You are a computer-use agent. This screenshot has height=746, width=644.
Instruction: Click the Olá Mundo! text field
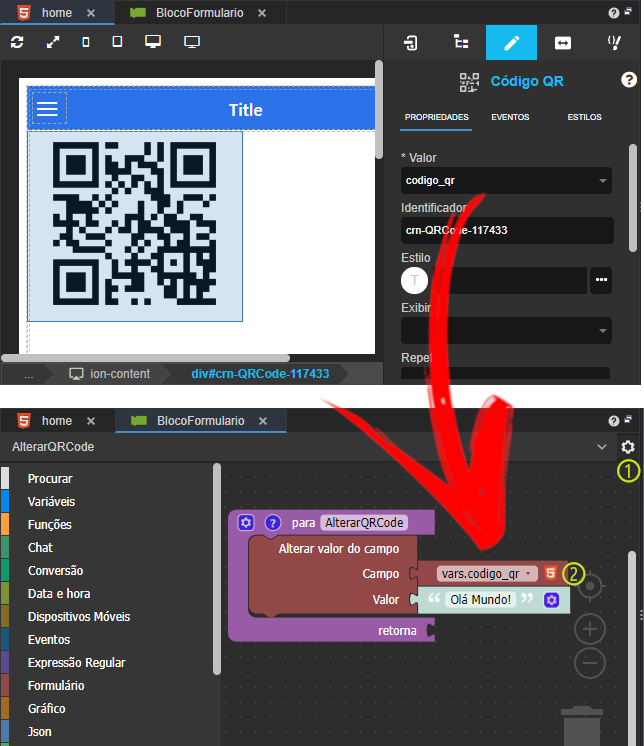(480, 599)
